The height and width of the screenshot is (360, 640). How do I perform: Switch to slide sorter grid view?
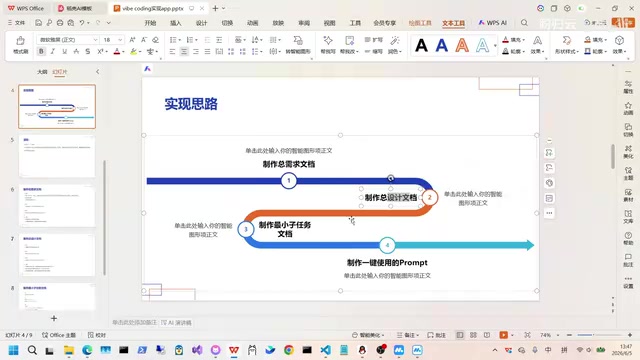tap(473, 335)
